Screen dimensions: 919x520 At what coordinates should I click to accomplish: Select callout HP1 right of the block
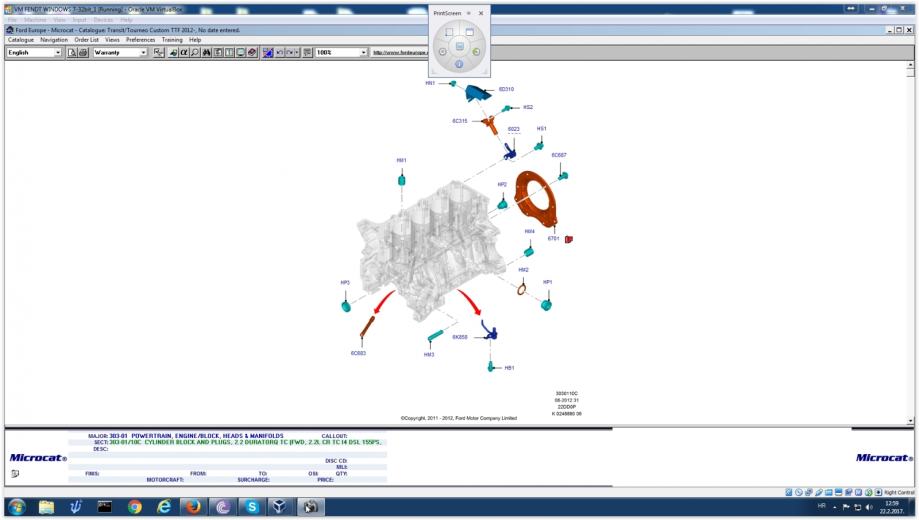(547, 282)
